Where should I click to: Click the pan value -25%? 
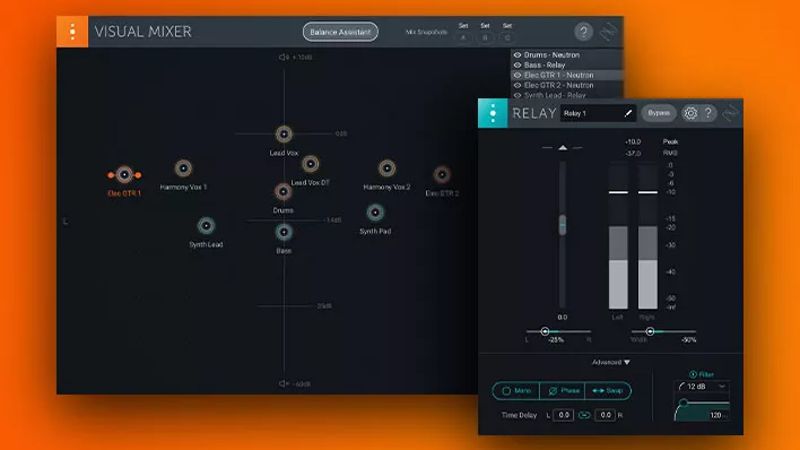[556, 340]
